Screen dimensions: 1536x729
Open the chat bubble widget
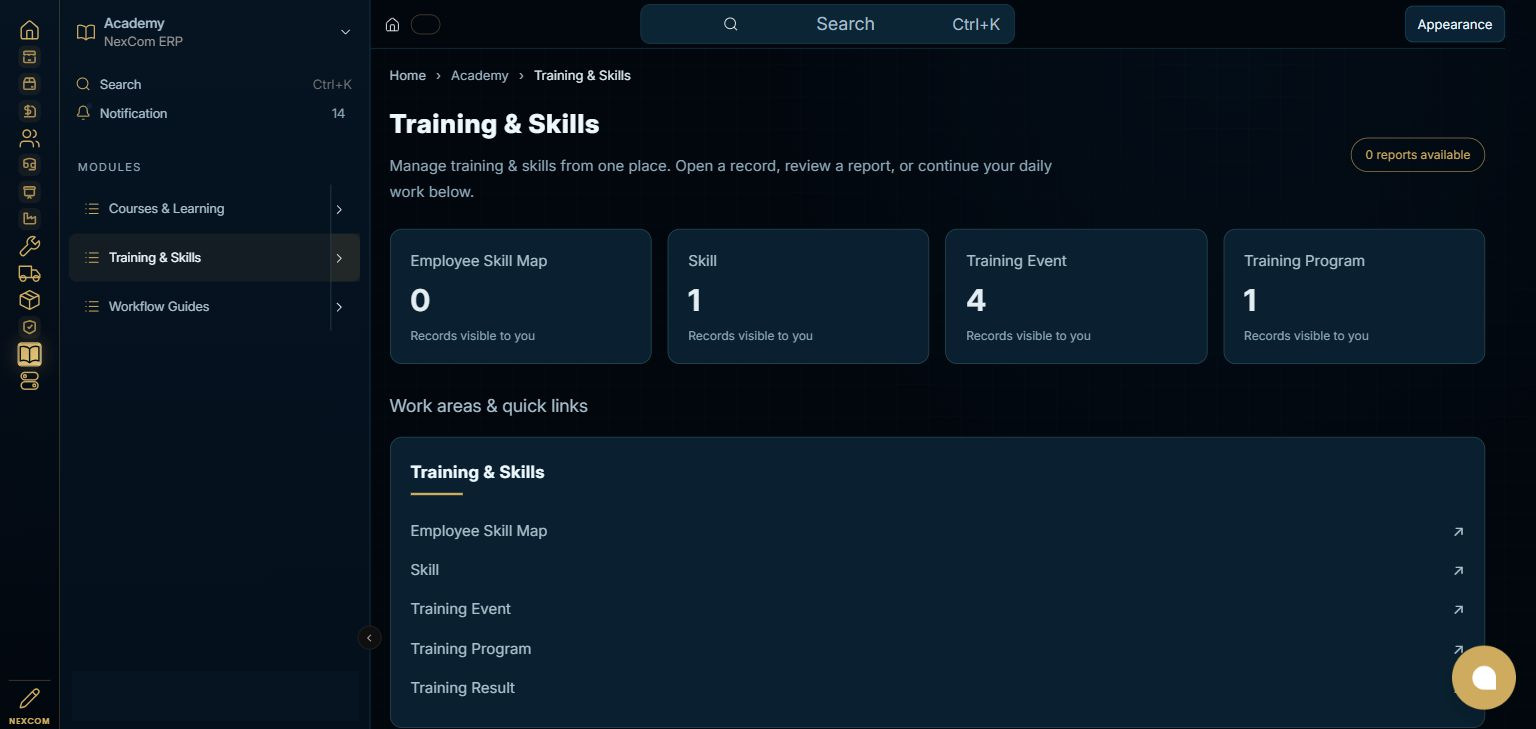click(x=1484, y=677)
